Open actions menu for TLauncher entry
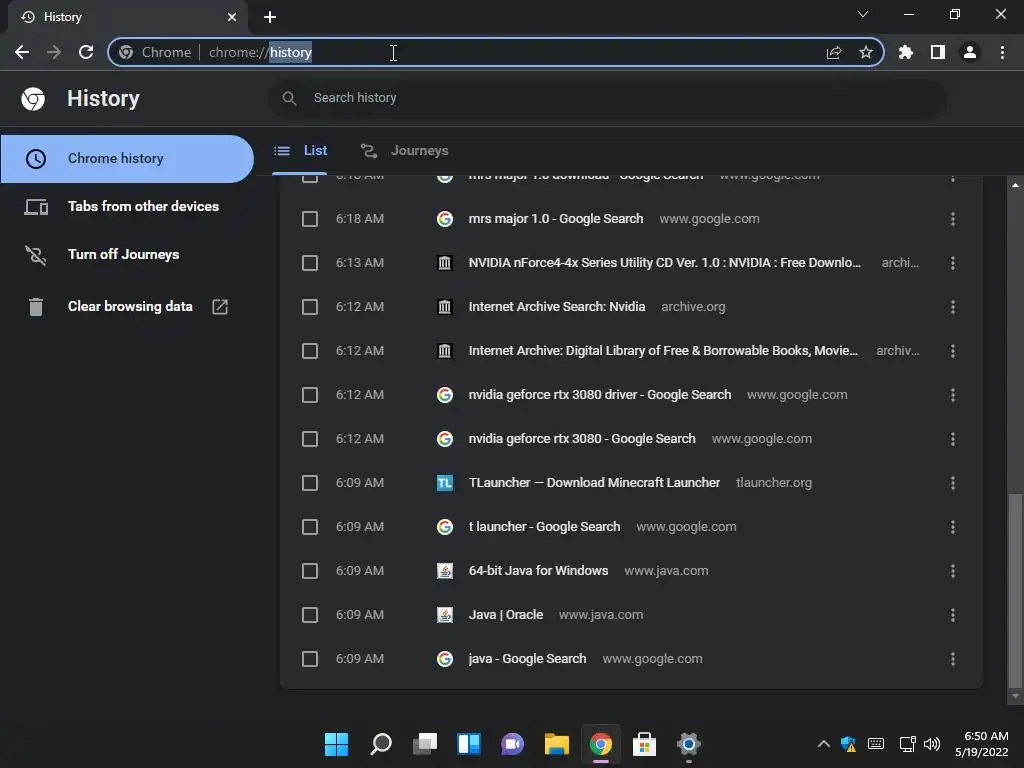Viewport: 1024px width, 768px height. tap(952, 483)
